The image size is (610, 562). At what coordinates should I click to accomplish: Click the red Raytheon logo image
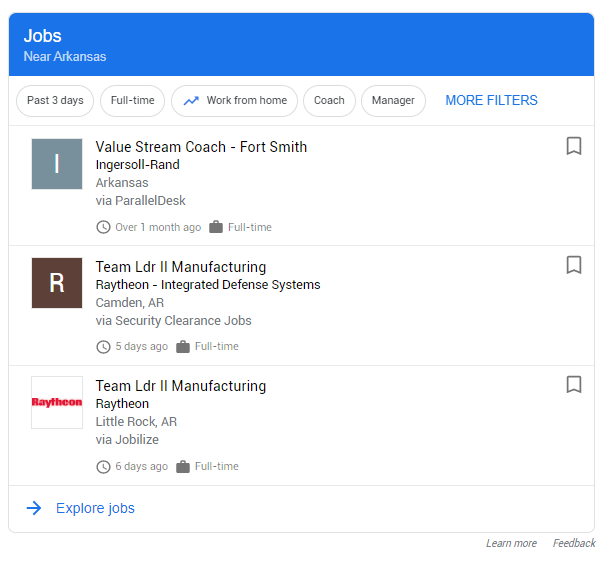(x=57, y=402)
